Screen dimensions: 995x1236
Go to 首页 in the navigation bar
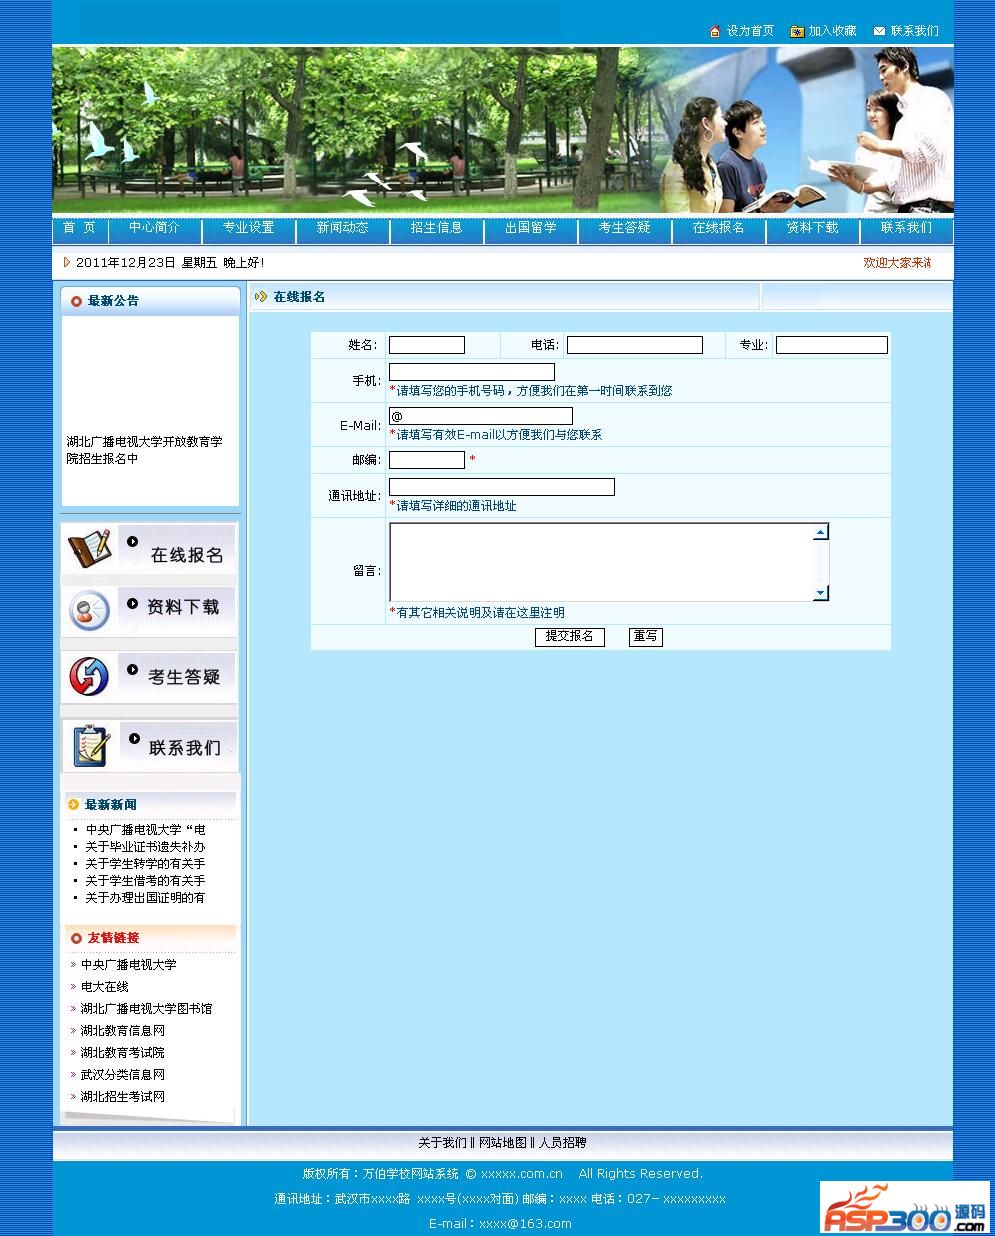point(79,228)
